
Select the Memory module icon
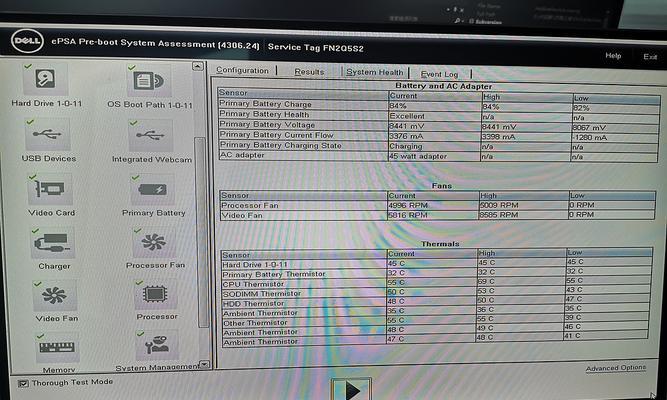tap(57, 348)
